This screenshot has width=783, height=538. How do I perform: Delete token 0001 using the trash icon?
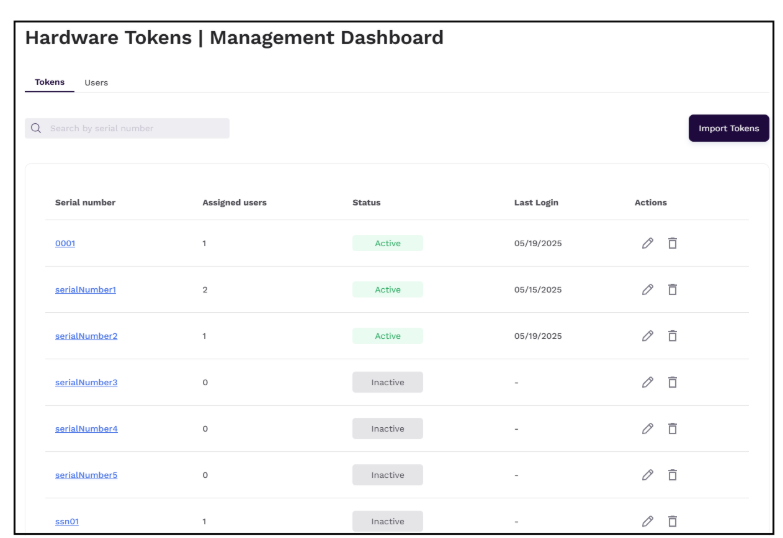coord(672,243)
